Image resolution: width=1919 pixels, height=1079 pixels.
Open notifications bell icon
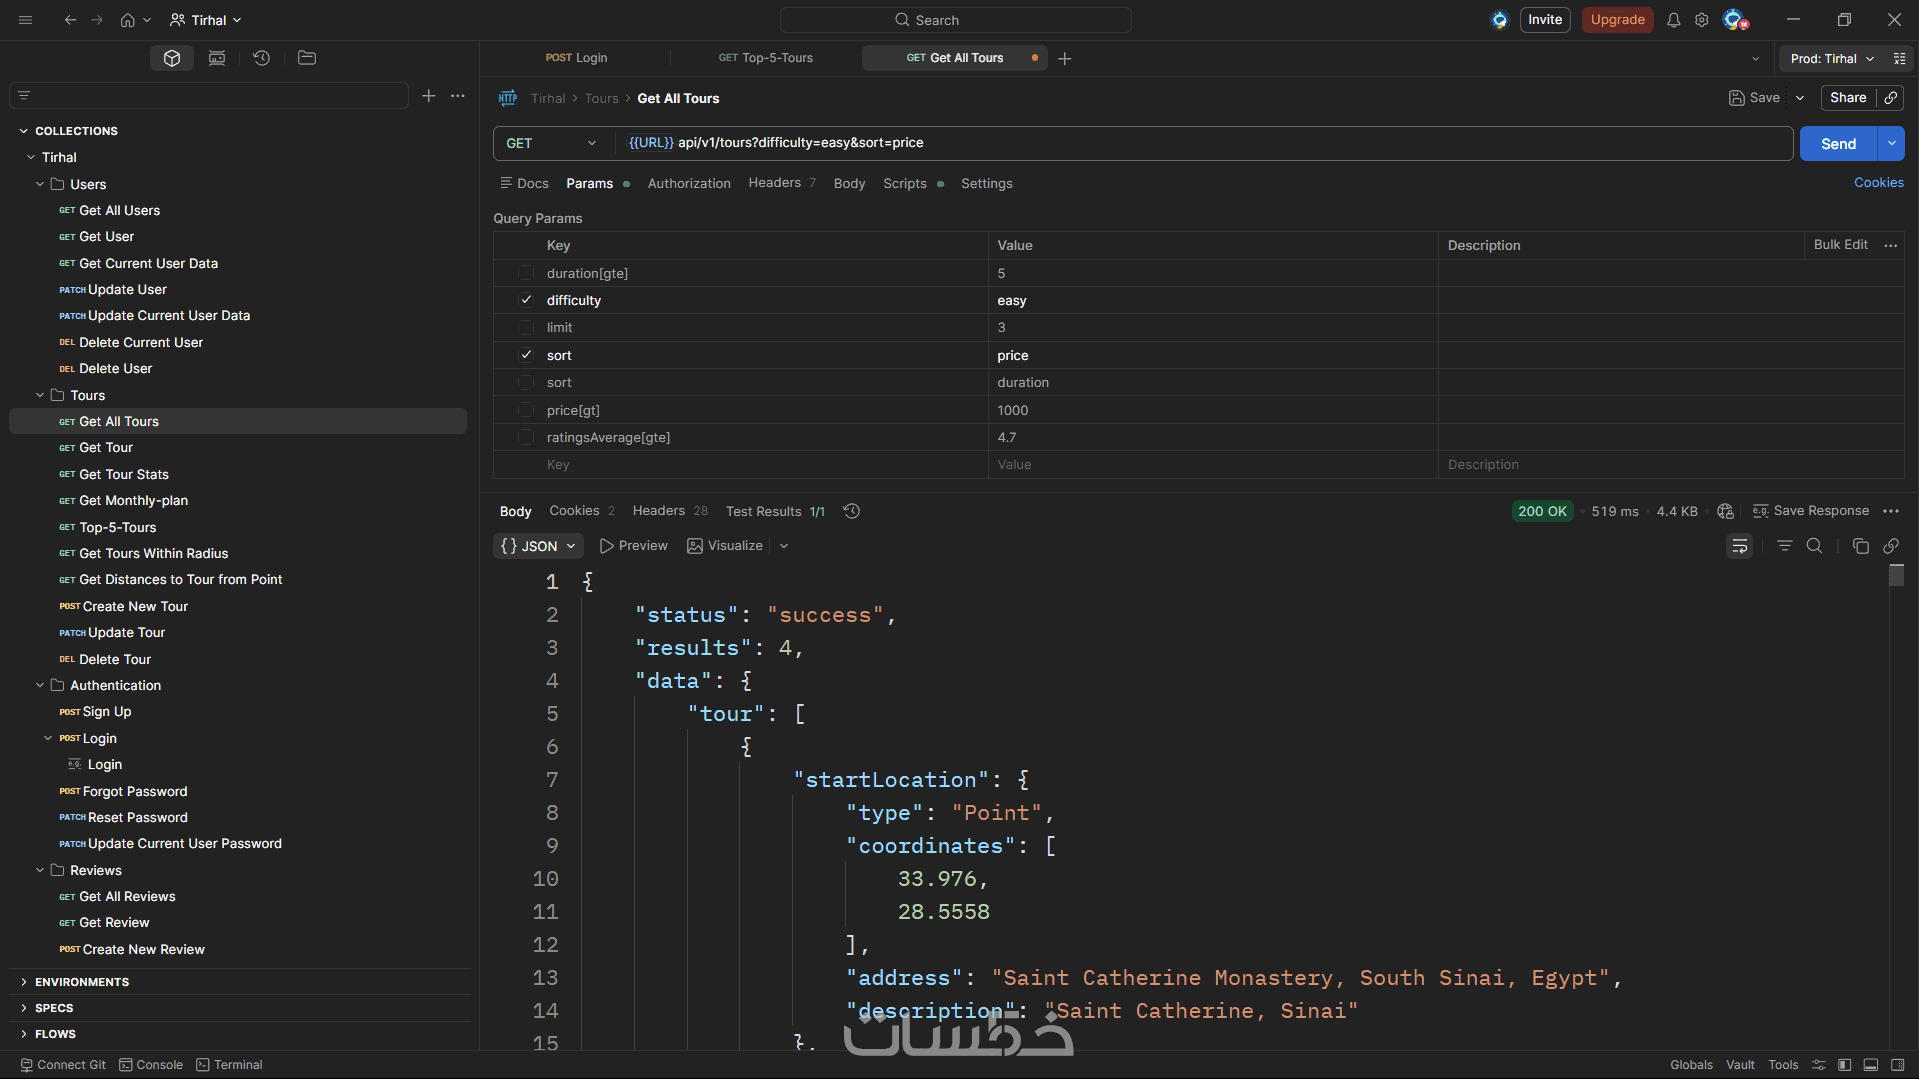[1673, 20]
